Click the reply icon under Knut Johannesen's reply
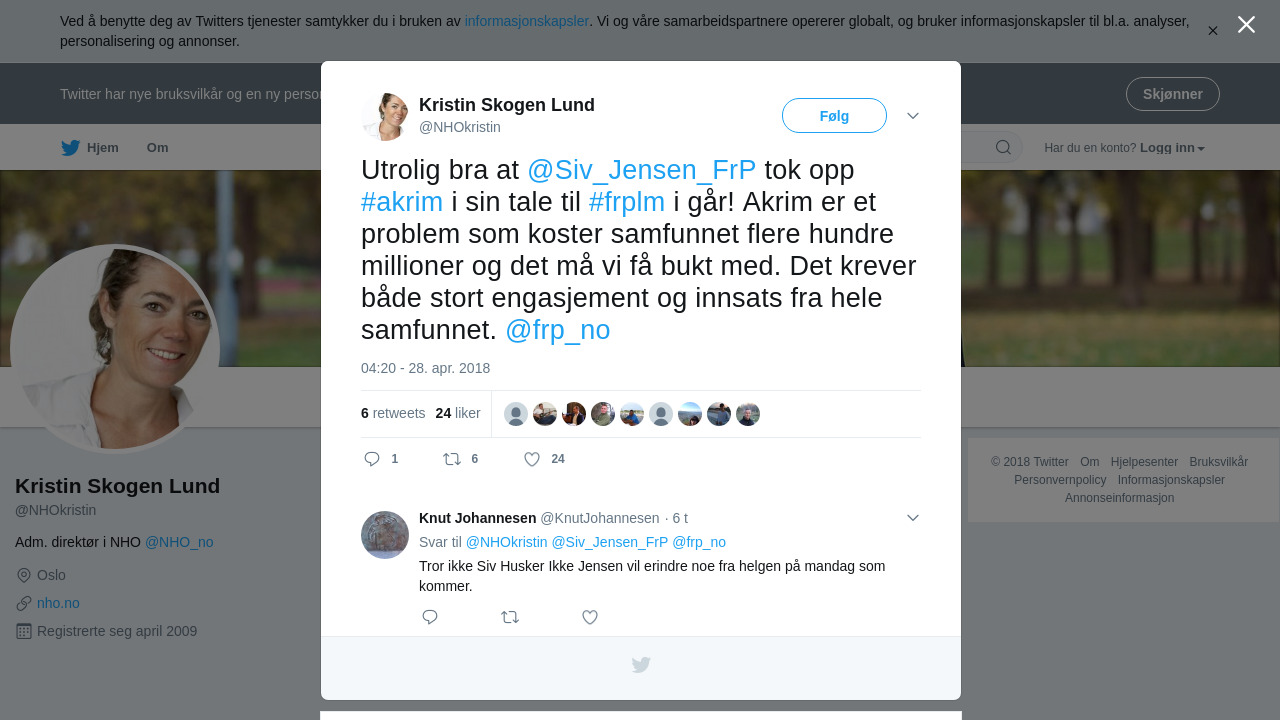Viewport: 1280px width, 720px height. (x=430, y=617)
